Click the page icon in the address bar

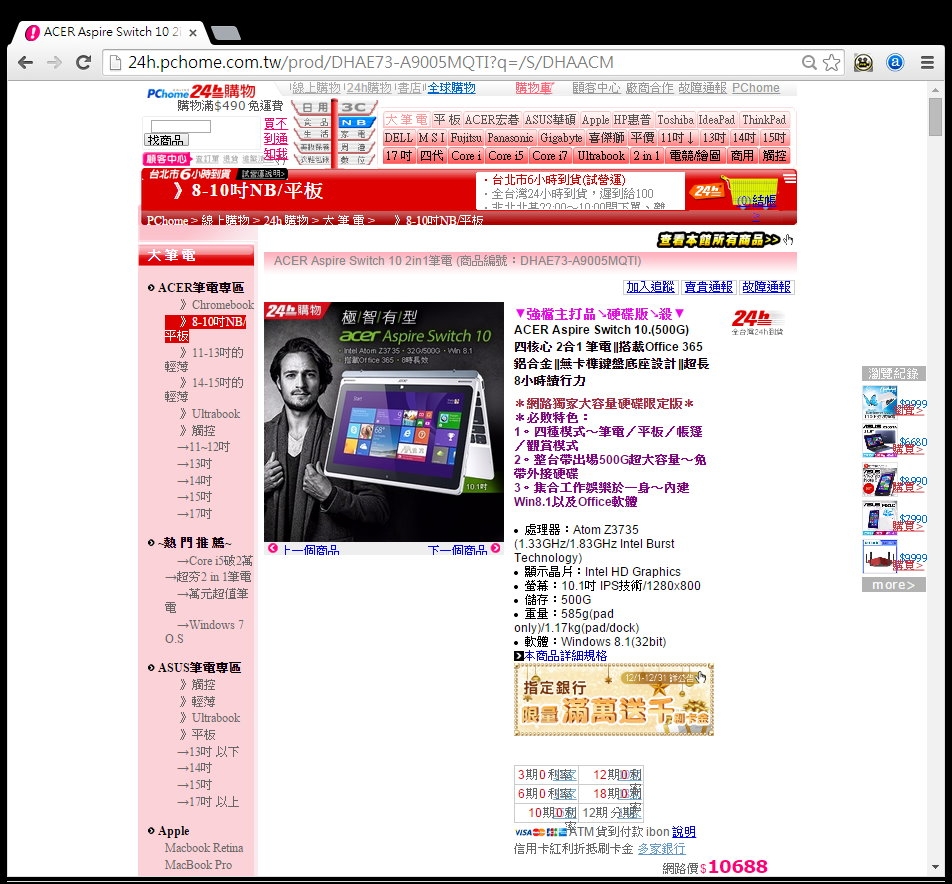115,62
